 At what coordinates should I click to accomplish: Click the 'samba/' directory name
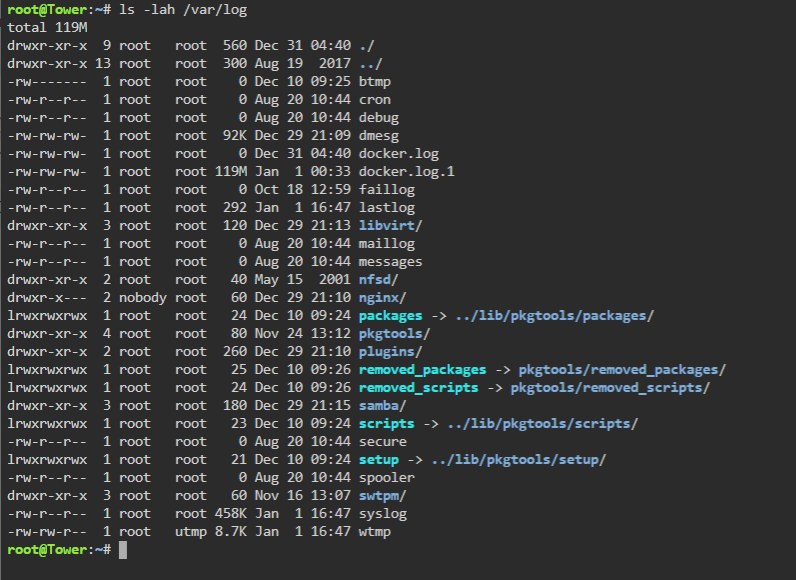382,406
